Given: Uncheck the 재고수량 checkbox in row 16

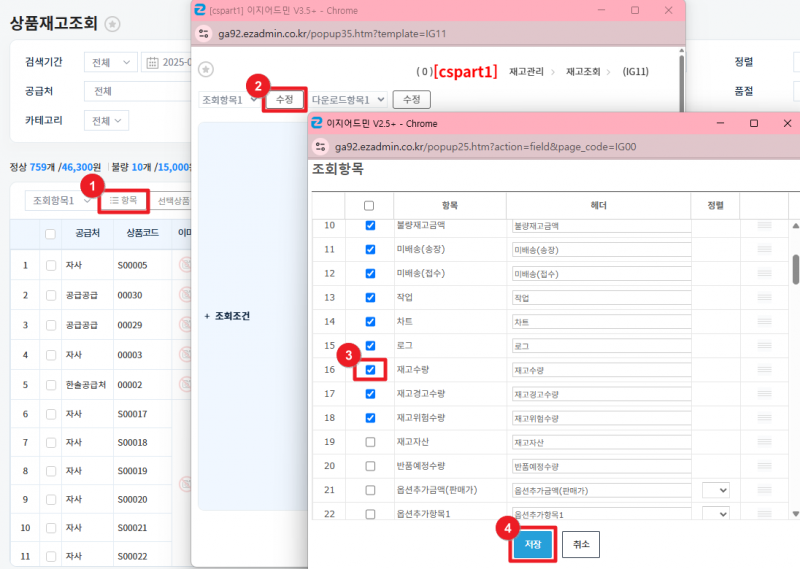Looking at the screenshot, I should coord(370,370).
